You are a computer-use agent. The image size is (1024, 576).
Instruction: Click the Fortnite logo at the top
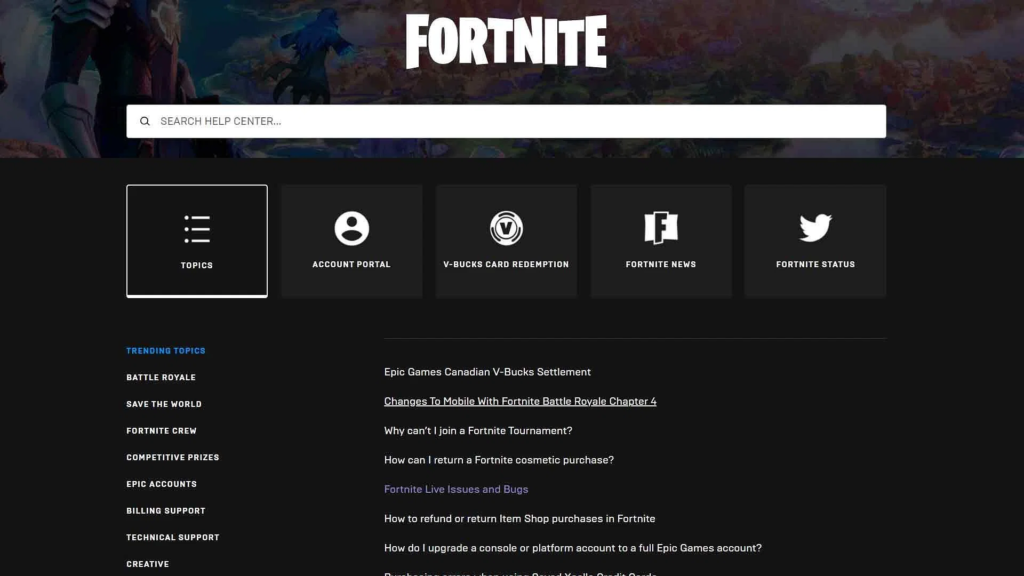(506, 41)
